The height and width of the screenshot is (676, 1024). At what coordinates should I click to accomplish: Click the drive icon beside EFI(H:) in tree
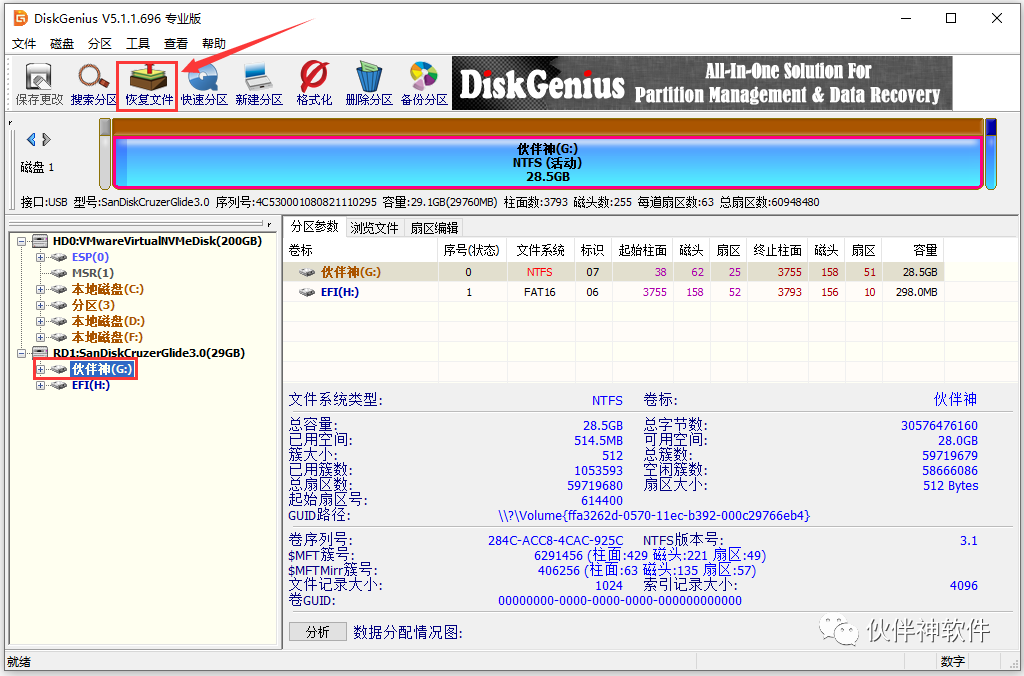(59, 385)
